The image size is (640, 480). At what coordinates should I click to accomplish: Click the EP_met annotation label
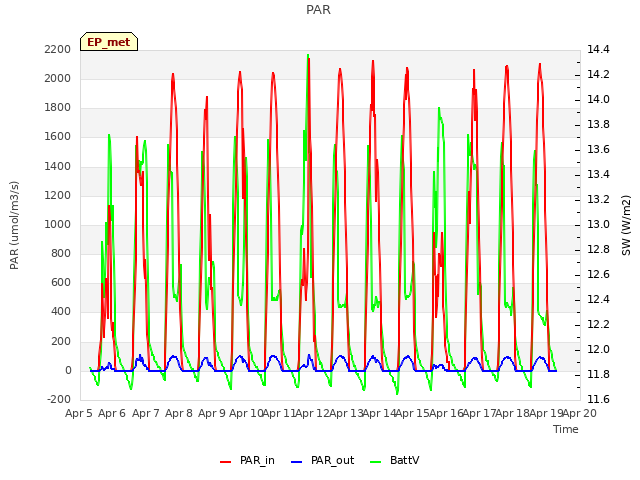point(109,42)
